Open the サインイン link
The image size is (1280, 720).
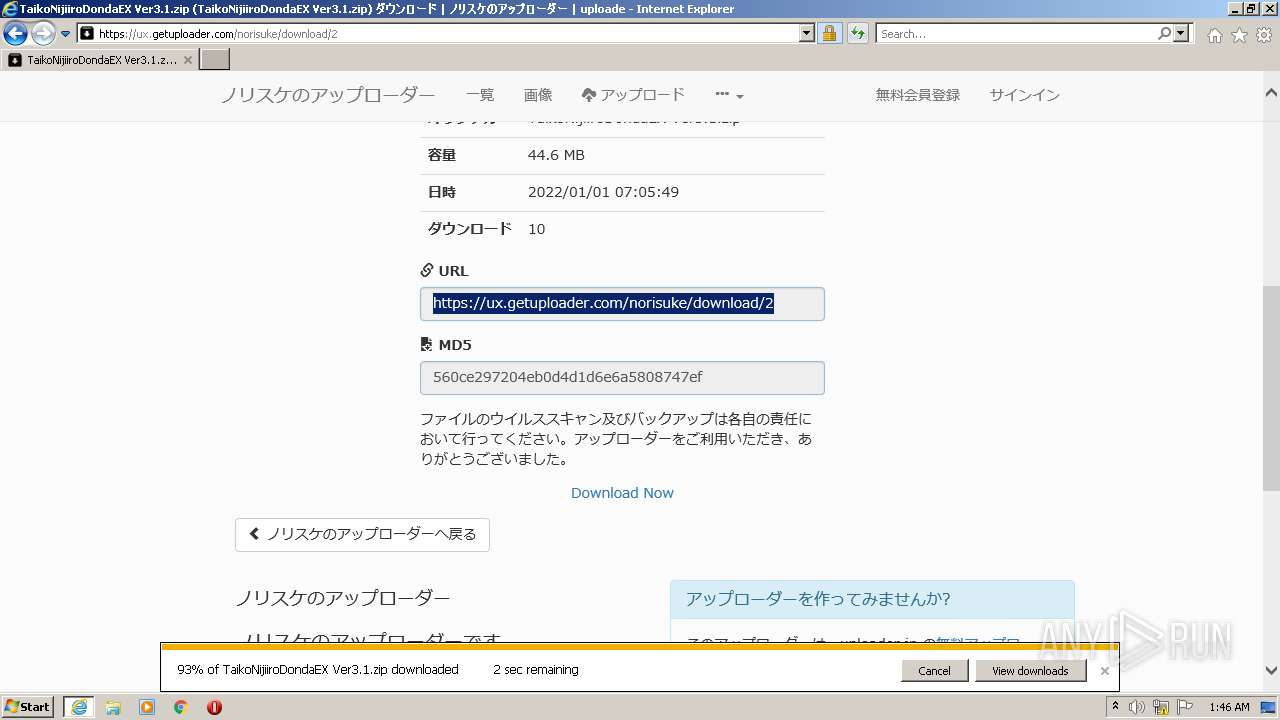(x=1025, y=95)
